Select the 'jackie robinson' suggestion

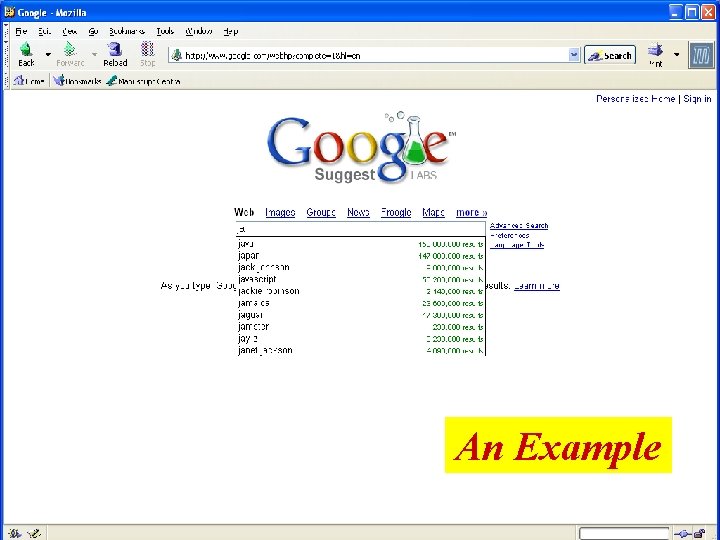click(x=361, y=291)
